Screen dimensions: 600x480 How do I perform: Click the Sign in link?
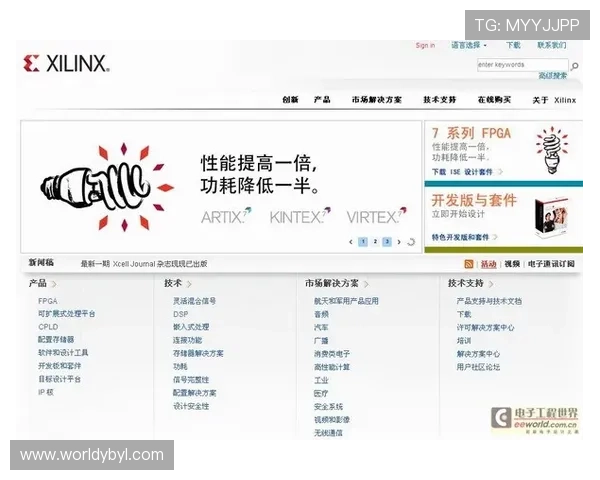click(426, 45)
